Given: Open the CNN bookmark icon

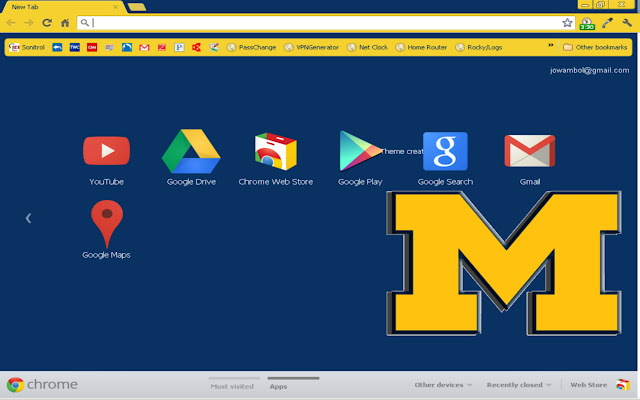Looking at the screenshot, I should pos(92,47).
